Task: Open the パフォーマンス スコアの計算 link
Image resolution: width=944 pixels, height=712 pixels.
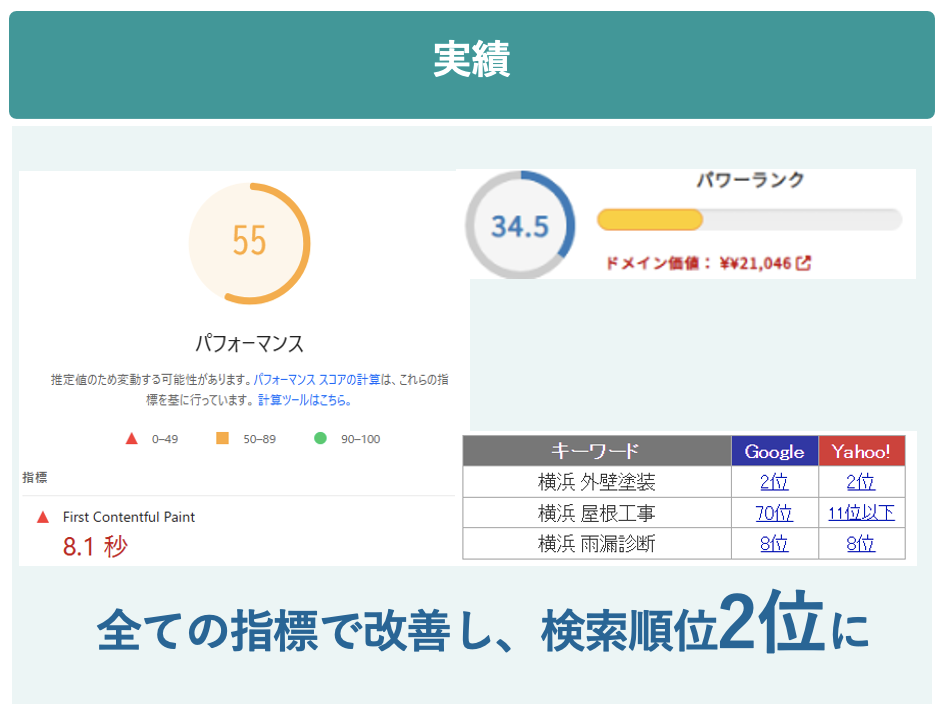Action: click(x=317, y=380)
